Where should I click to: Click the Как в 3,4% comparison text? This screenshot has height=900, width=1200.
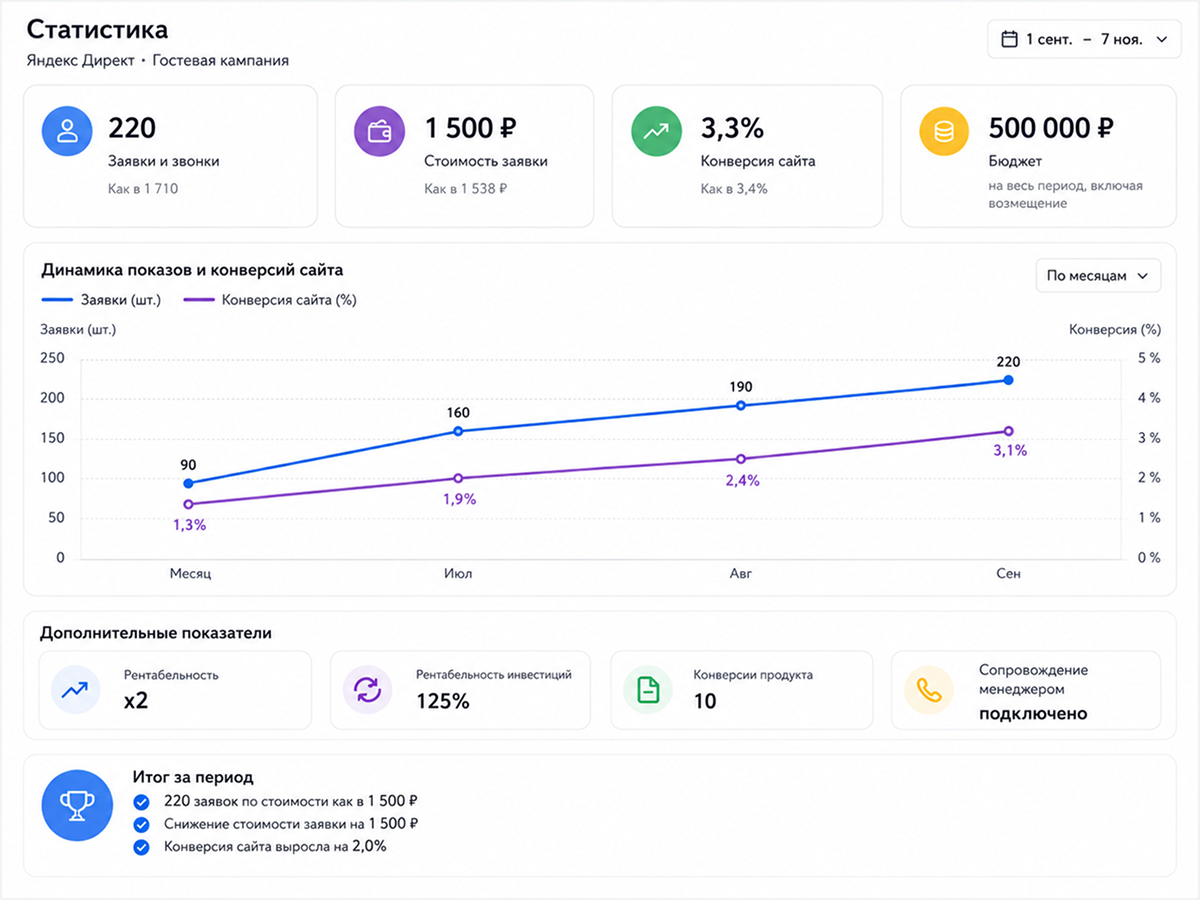click(x=734, y=188)
